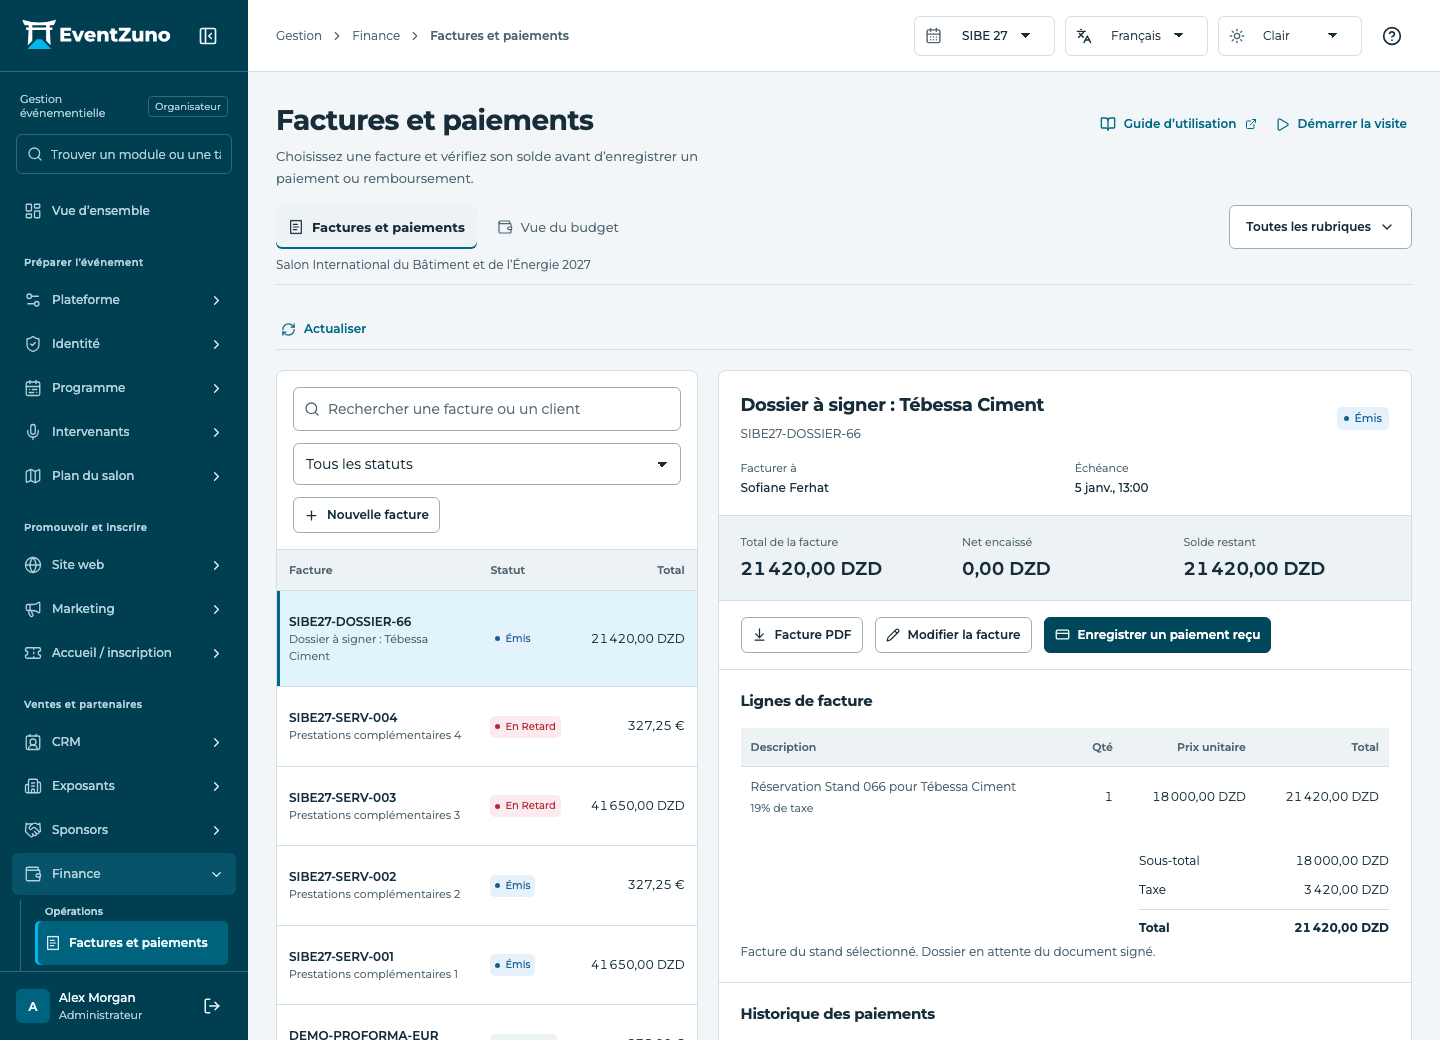Viewport: 1440px width, 1040px height.
Task: Collapse the Finance section chevron
Action: click(x=216, y=874)
